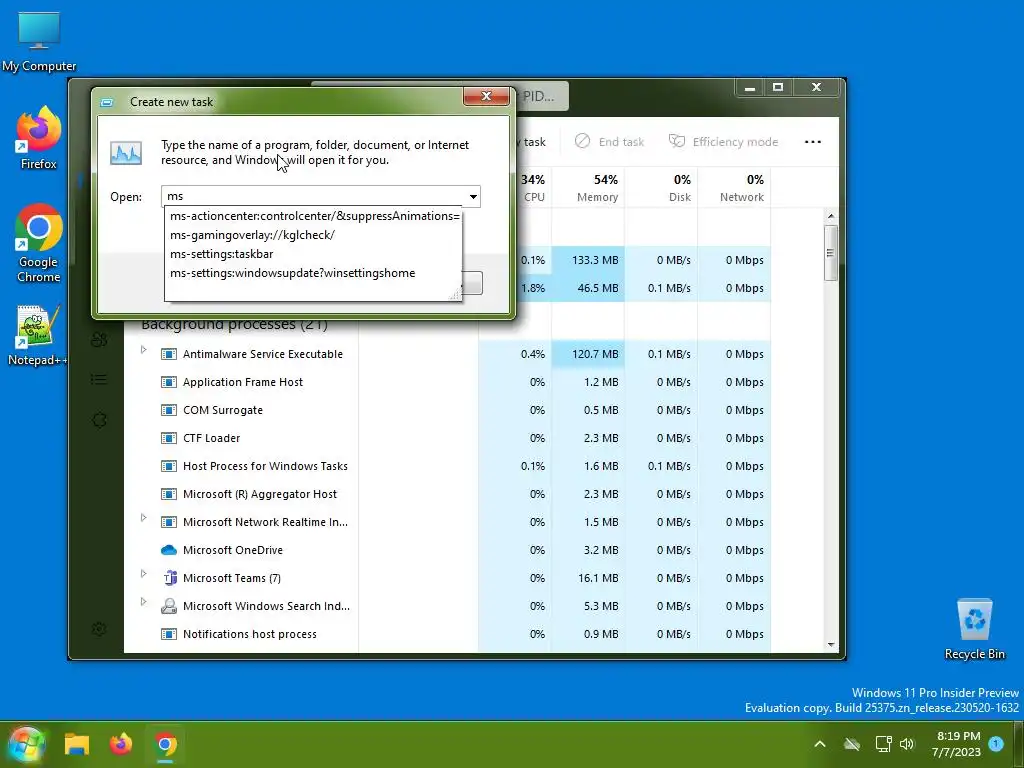The height and width of the screenshot is (768, 1024).
Task: Click the Microsoft OneDrive cloud icon in list
Action: (x=168, y=550)
